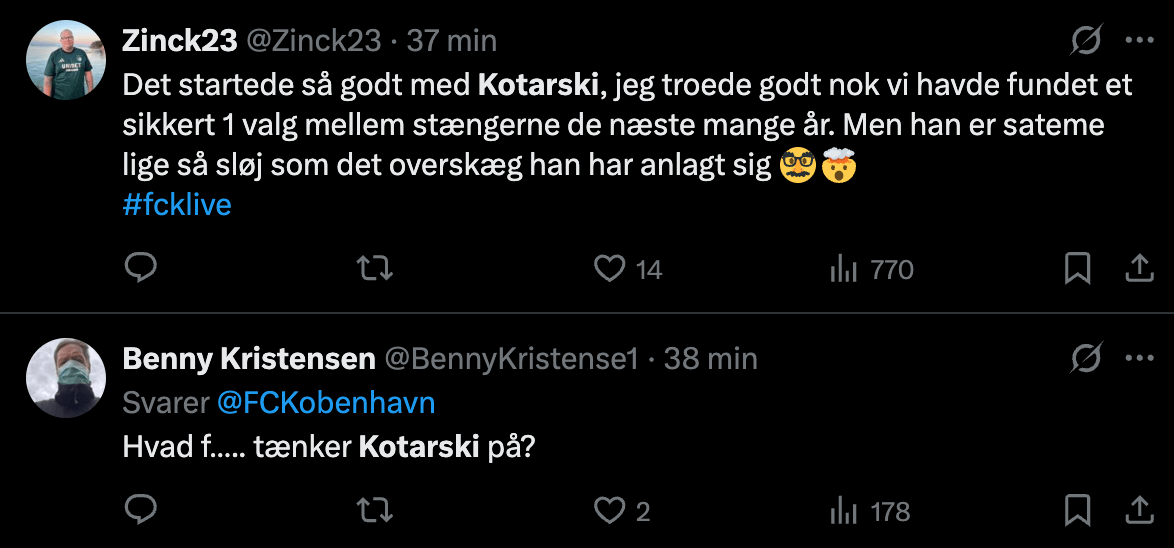Image resolution: width=1174 pixels, height=548 pixels.
Task: Open Benny Kristensen's profile avatar
Action: pos(66,378)
